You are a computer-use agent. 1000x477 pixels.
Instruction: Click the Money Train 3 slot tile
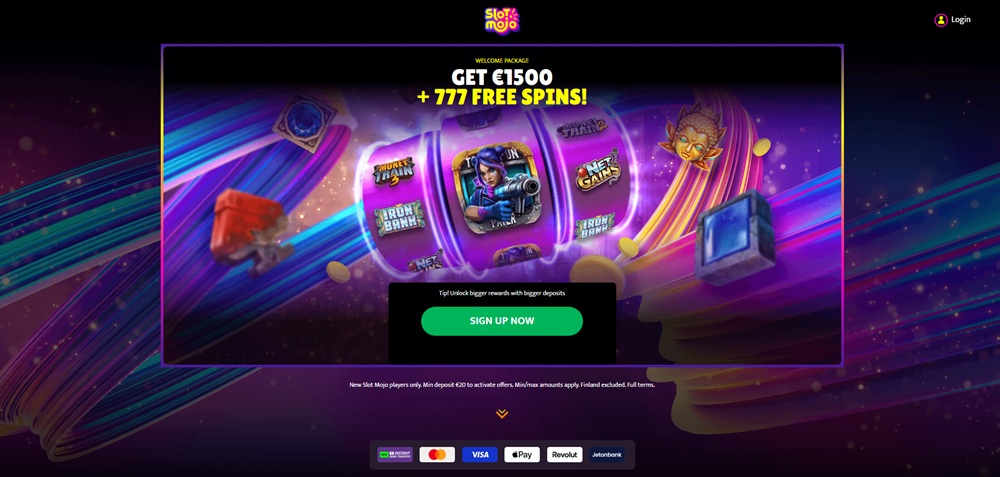[x=393, y=171]
